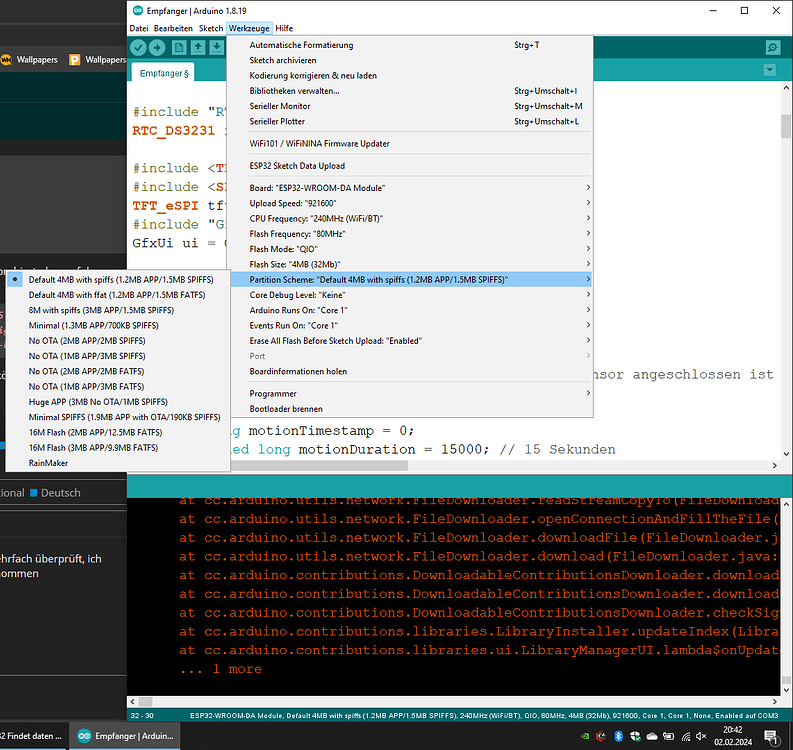The height and width of the screenshot is (750, 793).
Task: Click the New sketch toolbar icon
Action: pos(181,47)
